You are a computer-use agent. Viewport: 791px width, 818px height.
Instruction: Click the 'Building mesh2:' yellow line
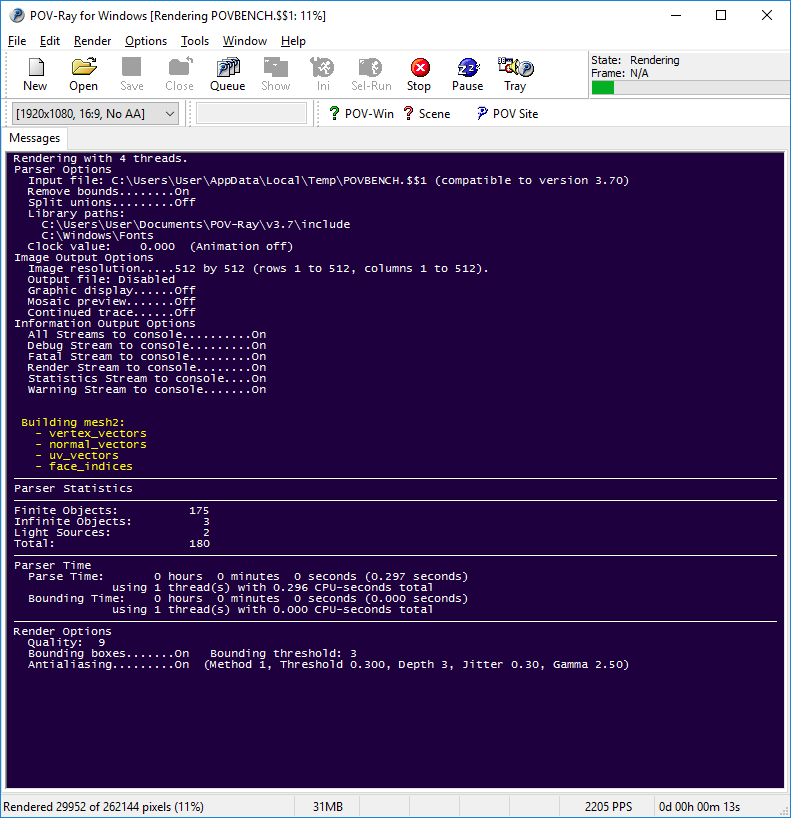pos(73,423)
